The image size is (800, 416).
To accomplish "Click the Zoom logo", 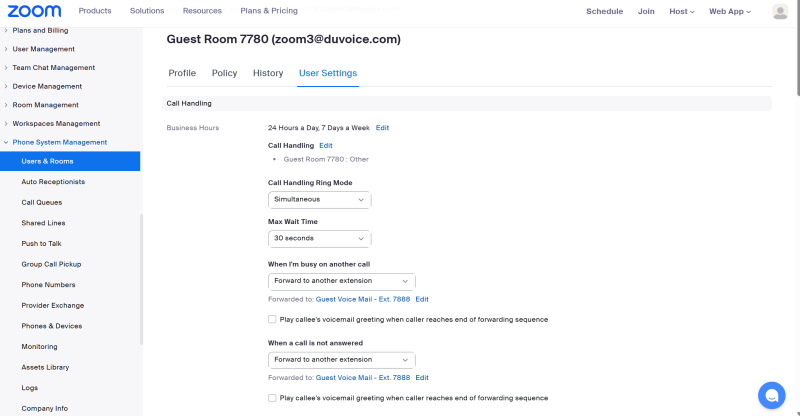I will tap(35, 11).
